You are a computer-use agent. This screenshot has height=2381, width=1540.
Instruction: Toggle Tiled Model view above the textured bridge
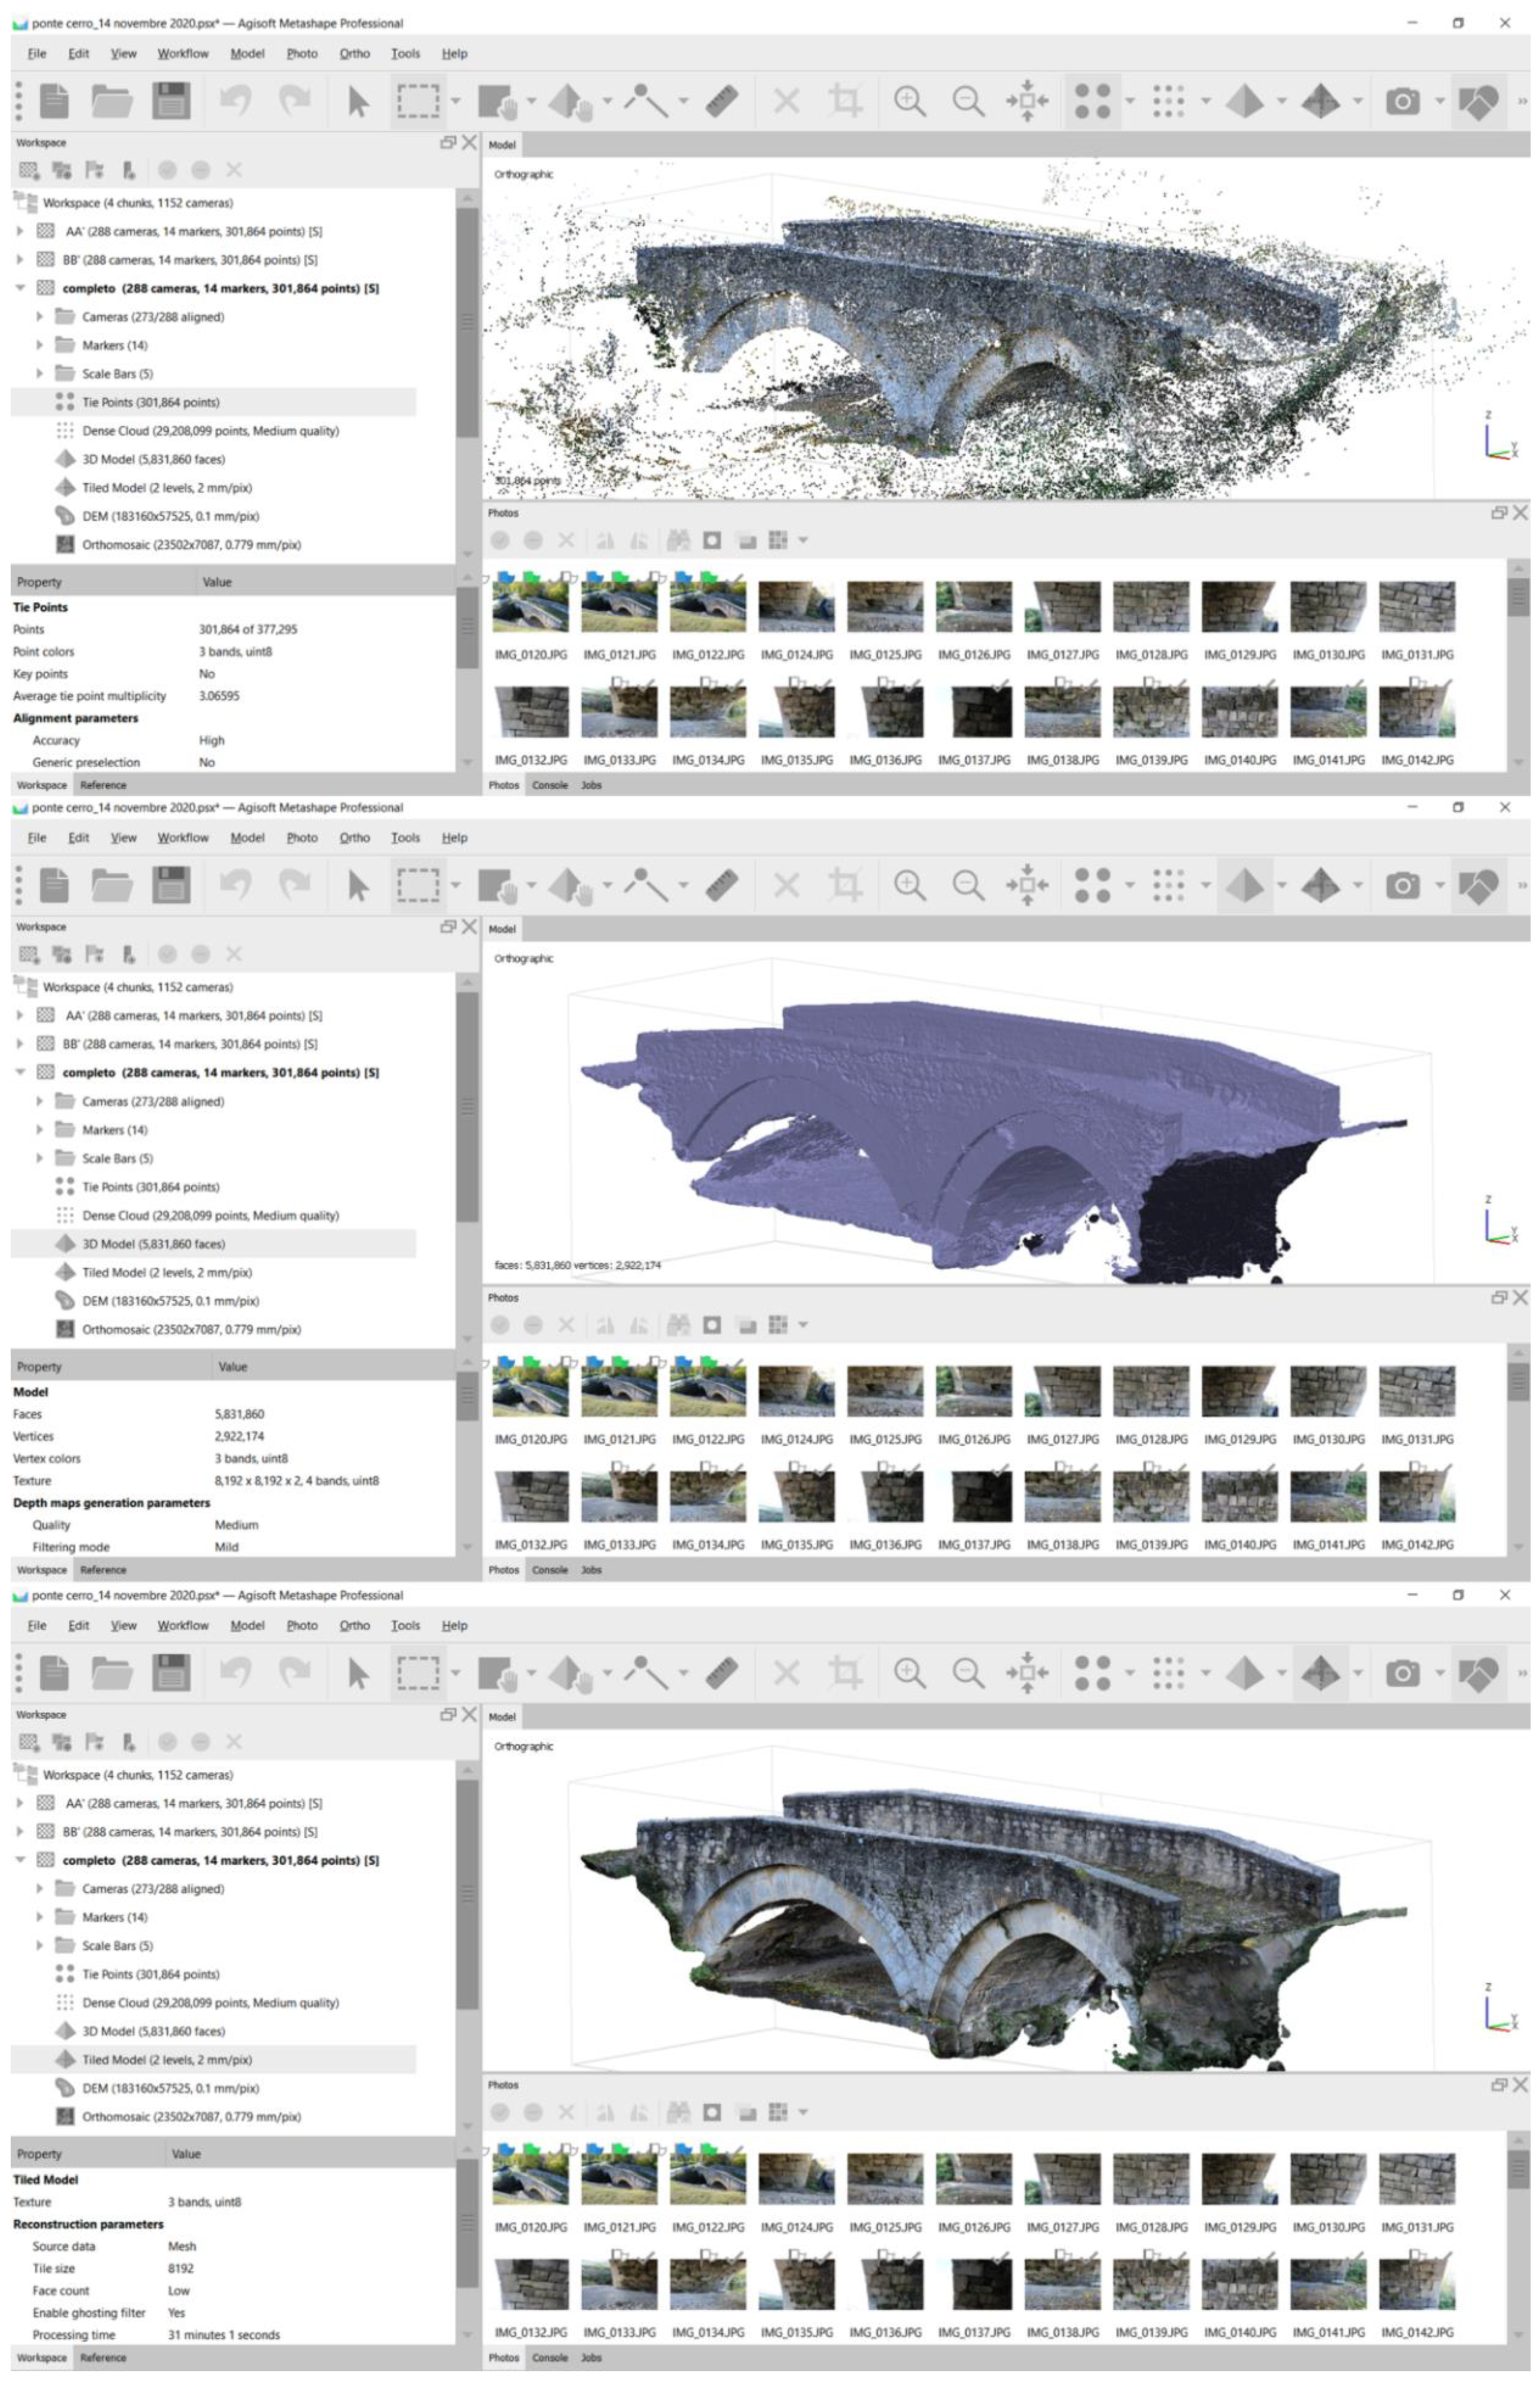1320,1673
